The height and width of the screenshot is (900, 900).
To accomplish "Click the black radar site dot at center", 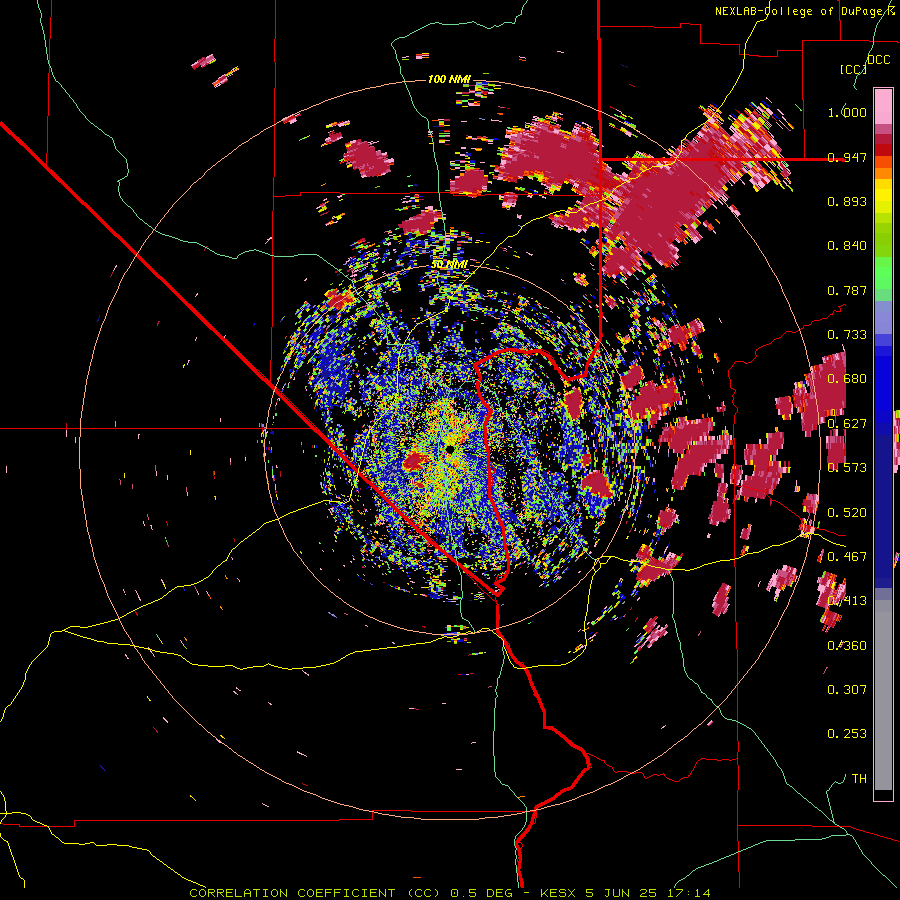I will 449,448.
